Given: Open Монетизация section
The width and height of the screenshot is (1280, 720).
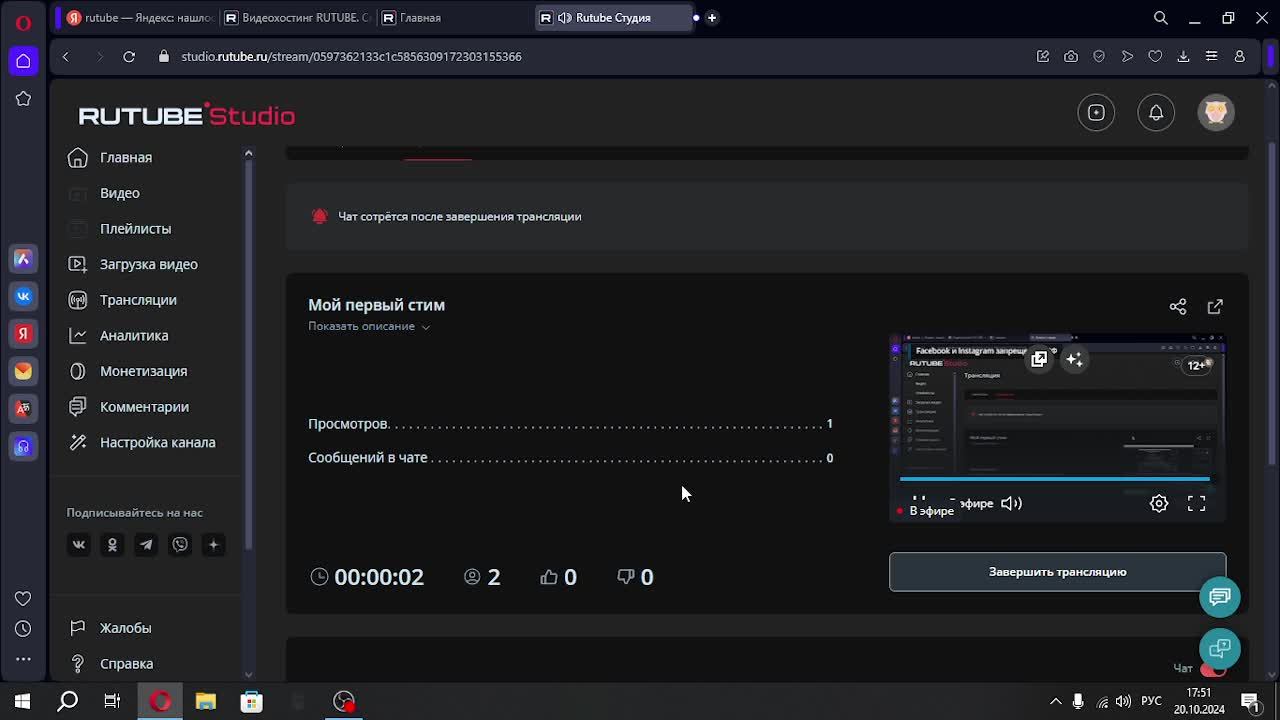Looking at the screenshot, I should pos(127,371).
